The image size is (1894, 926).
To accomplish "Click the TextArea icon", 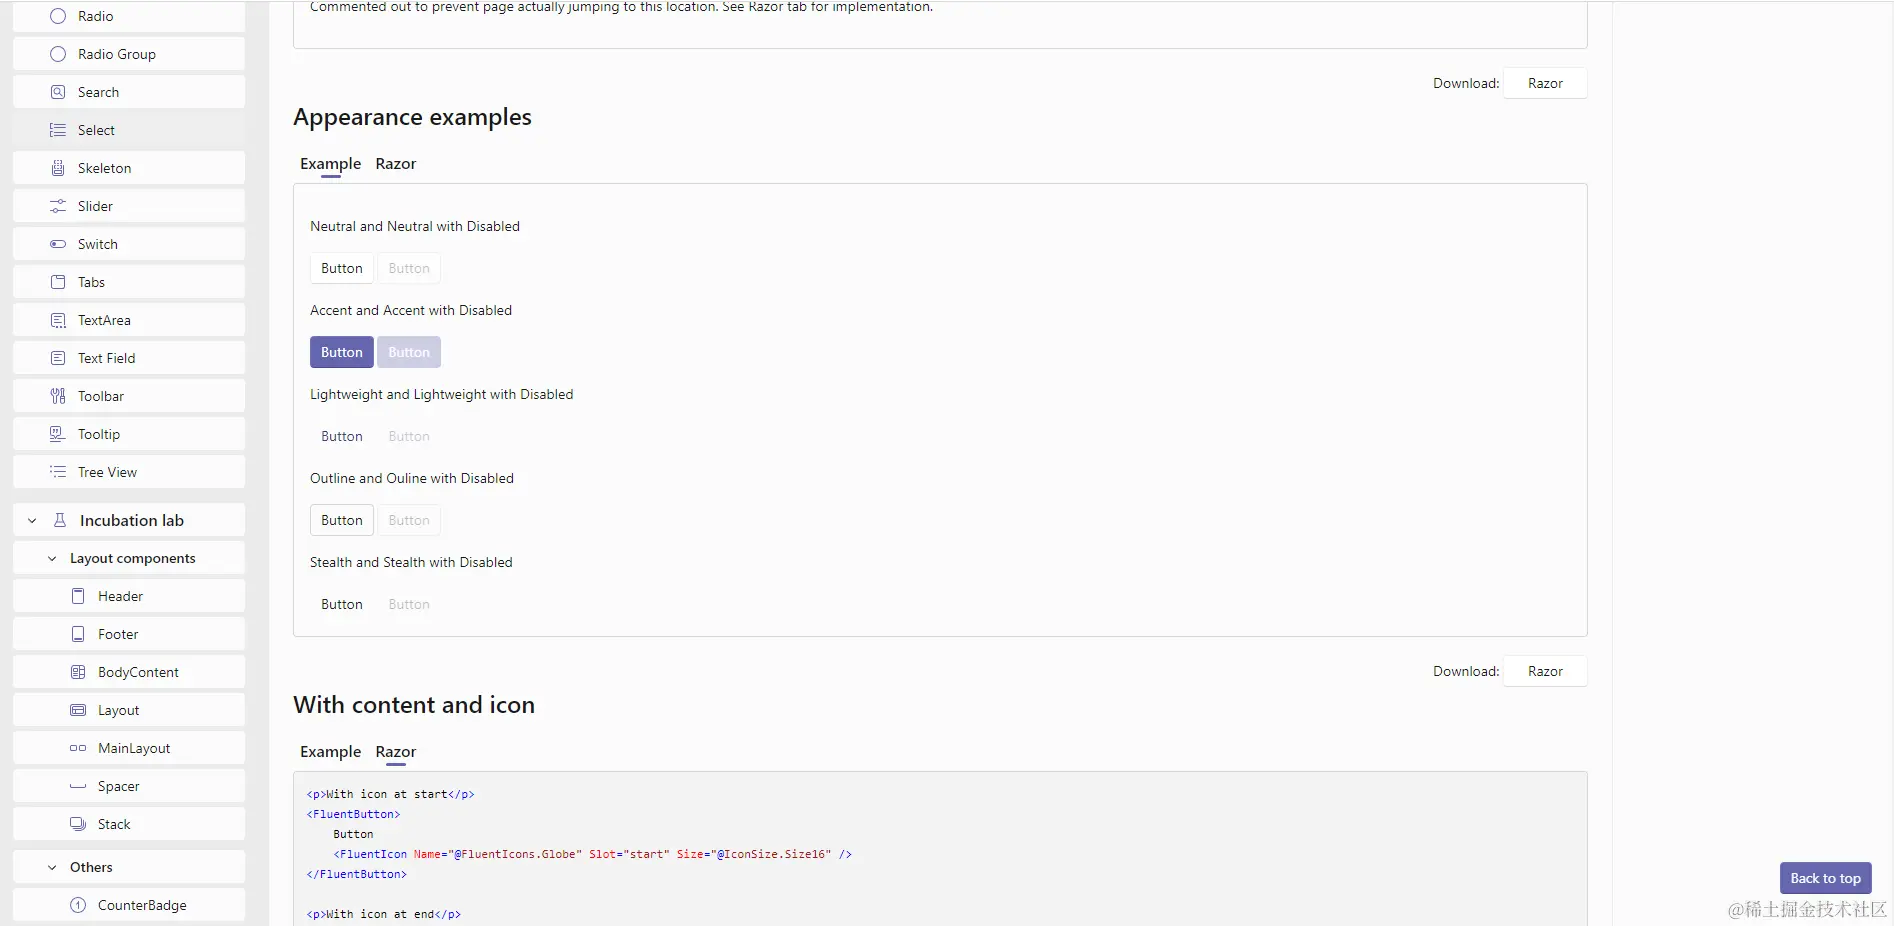I will point(58,320).
